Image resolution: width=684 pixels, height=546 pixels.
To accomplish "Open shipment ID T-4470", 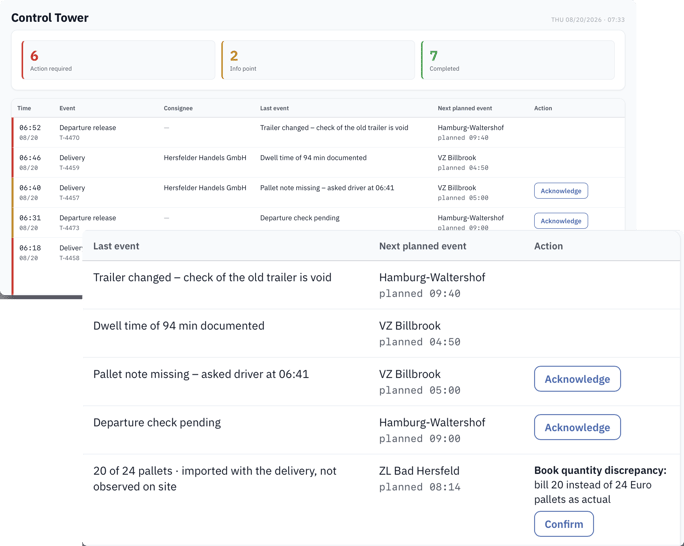I will (69, 138).
